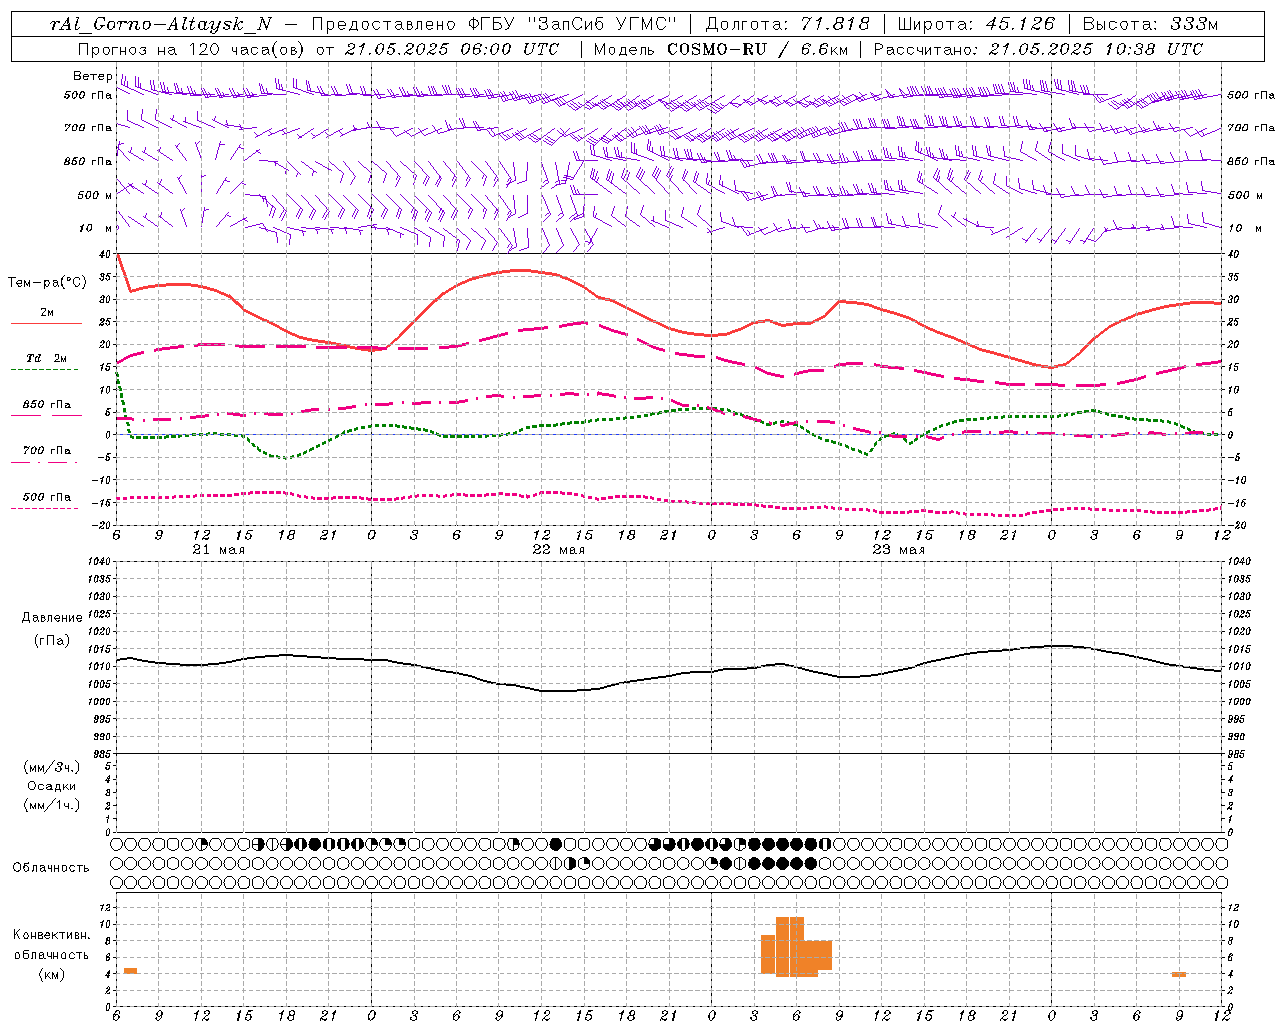Click the solid red line sample under 2м
The image size is (1280, 1024).
click(x=46, y=324)
